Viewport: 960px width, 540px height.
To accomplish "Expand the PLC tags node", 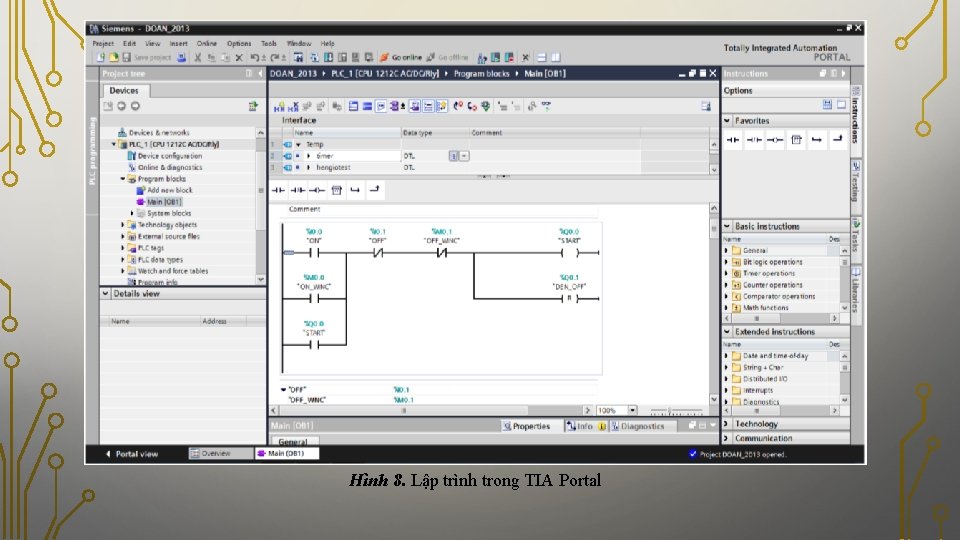I will pos(122,248).
